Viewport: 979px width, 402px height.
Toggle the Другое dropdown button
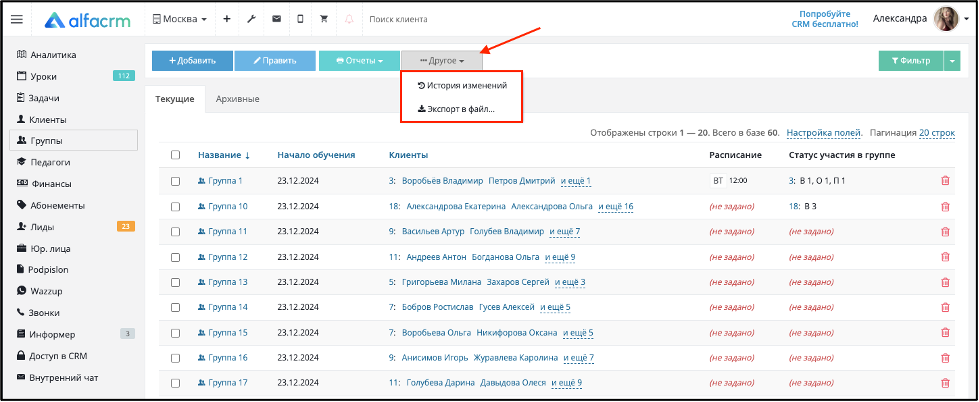pyautogui.click(x=441, y=61)
